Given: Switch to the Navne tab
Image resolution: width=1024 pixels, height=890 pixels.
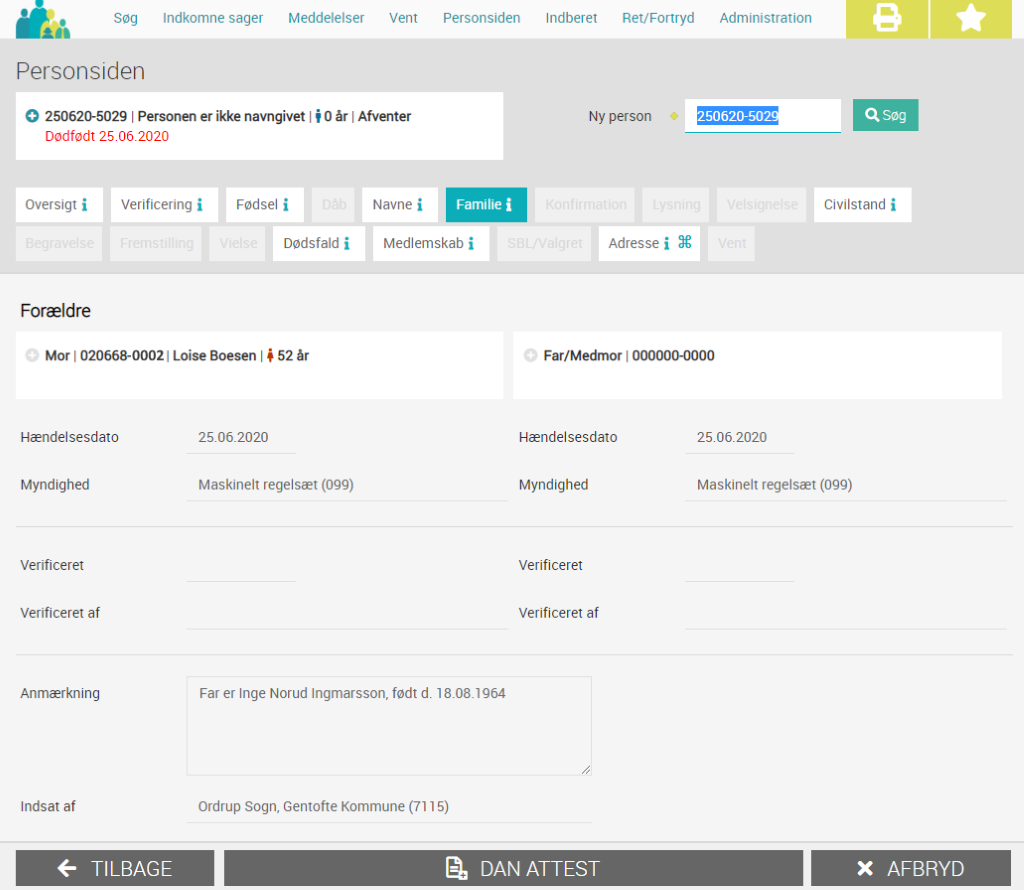Looking at the screenshot, I should pyautogui.click(x=399, y=205).
